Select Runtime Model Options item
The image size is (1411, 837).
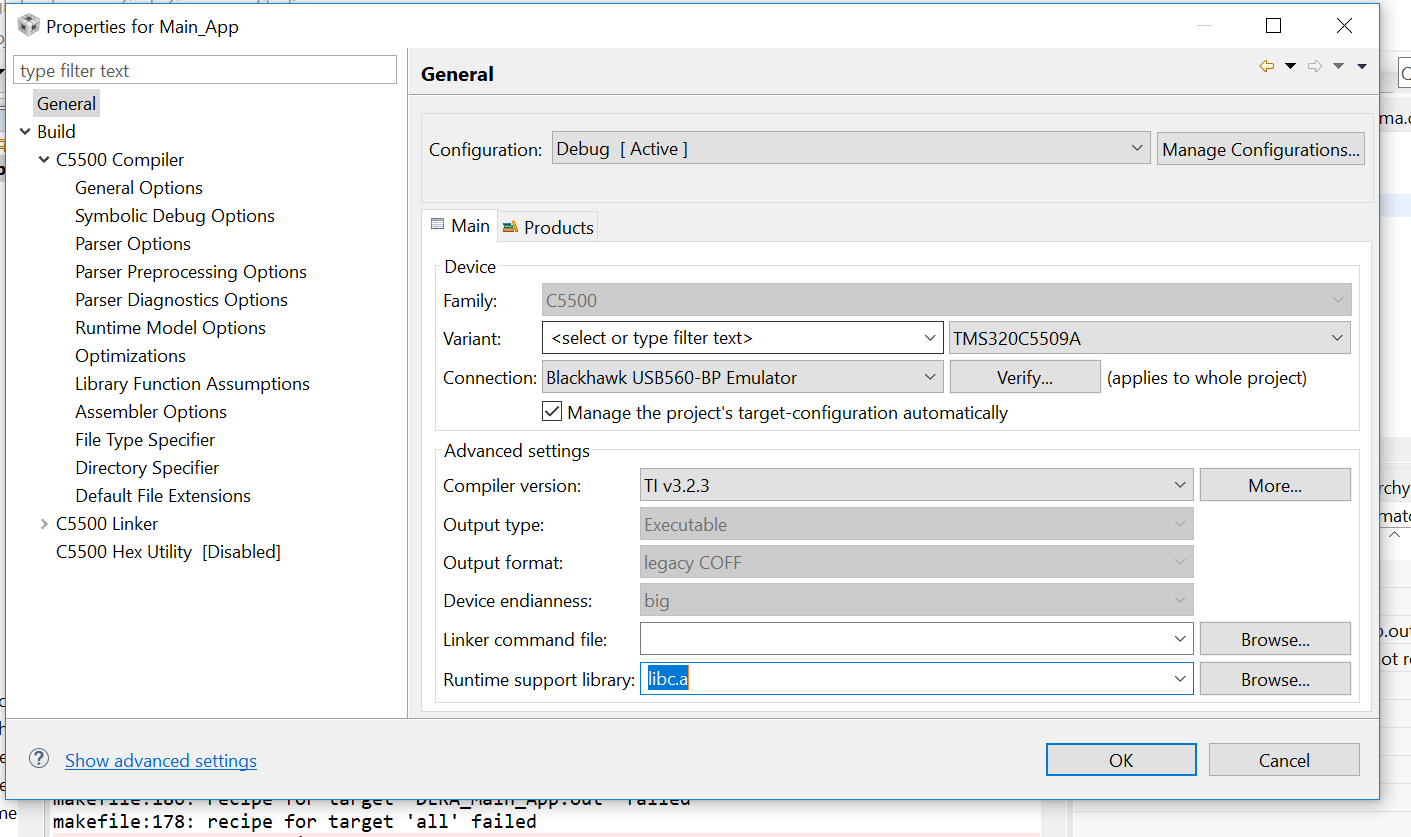point(170,327)
